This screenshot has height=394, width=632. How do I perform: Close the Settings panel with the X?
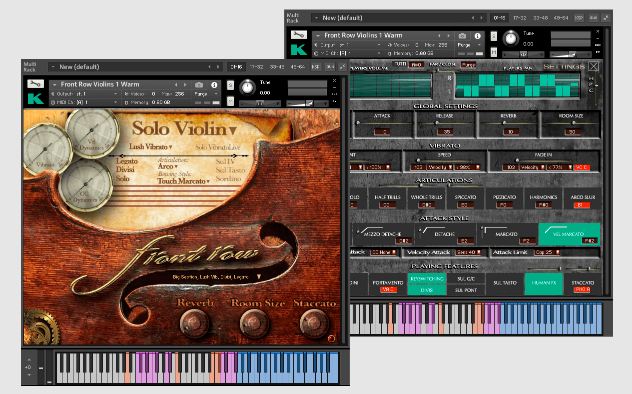click(x=593, y=66)
